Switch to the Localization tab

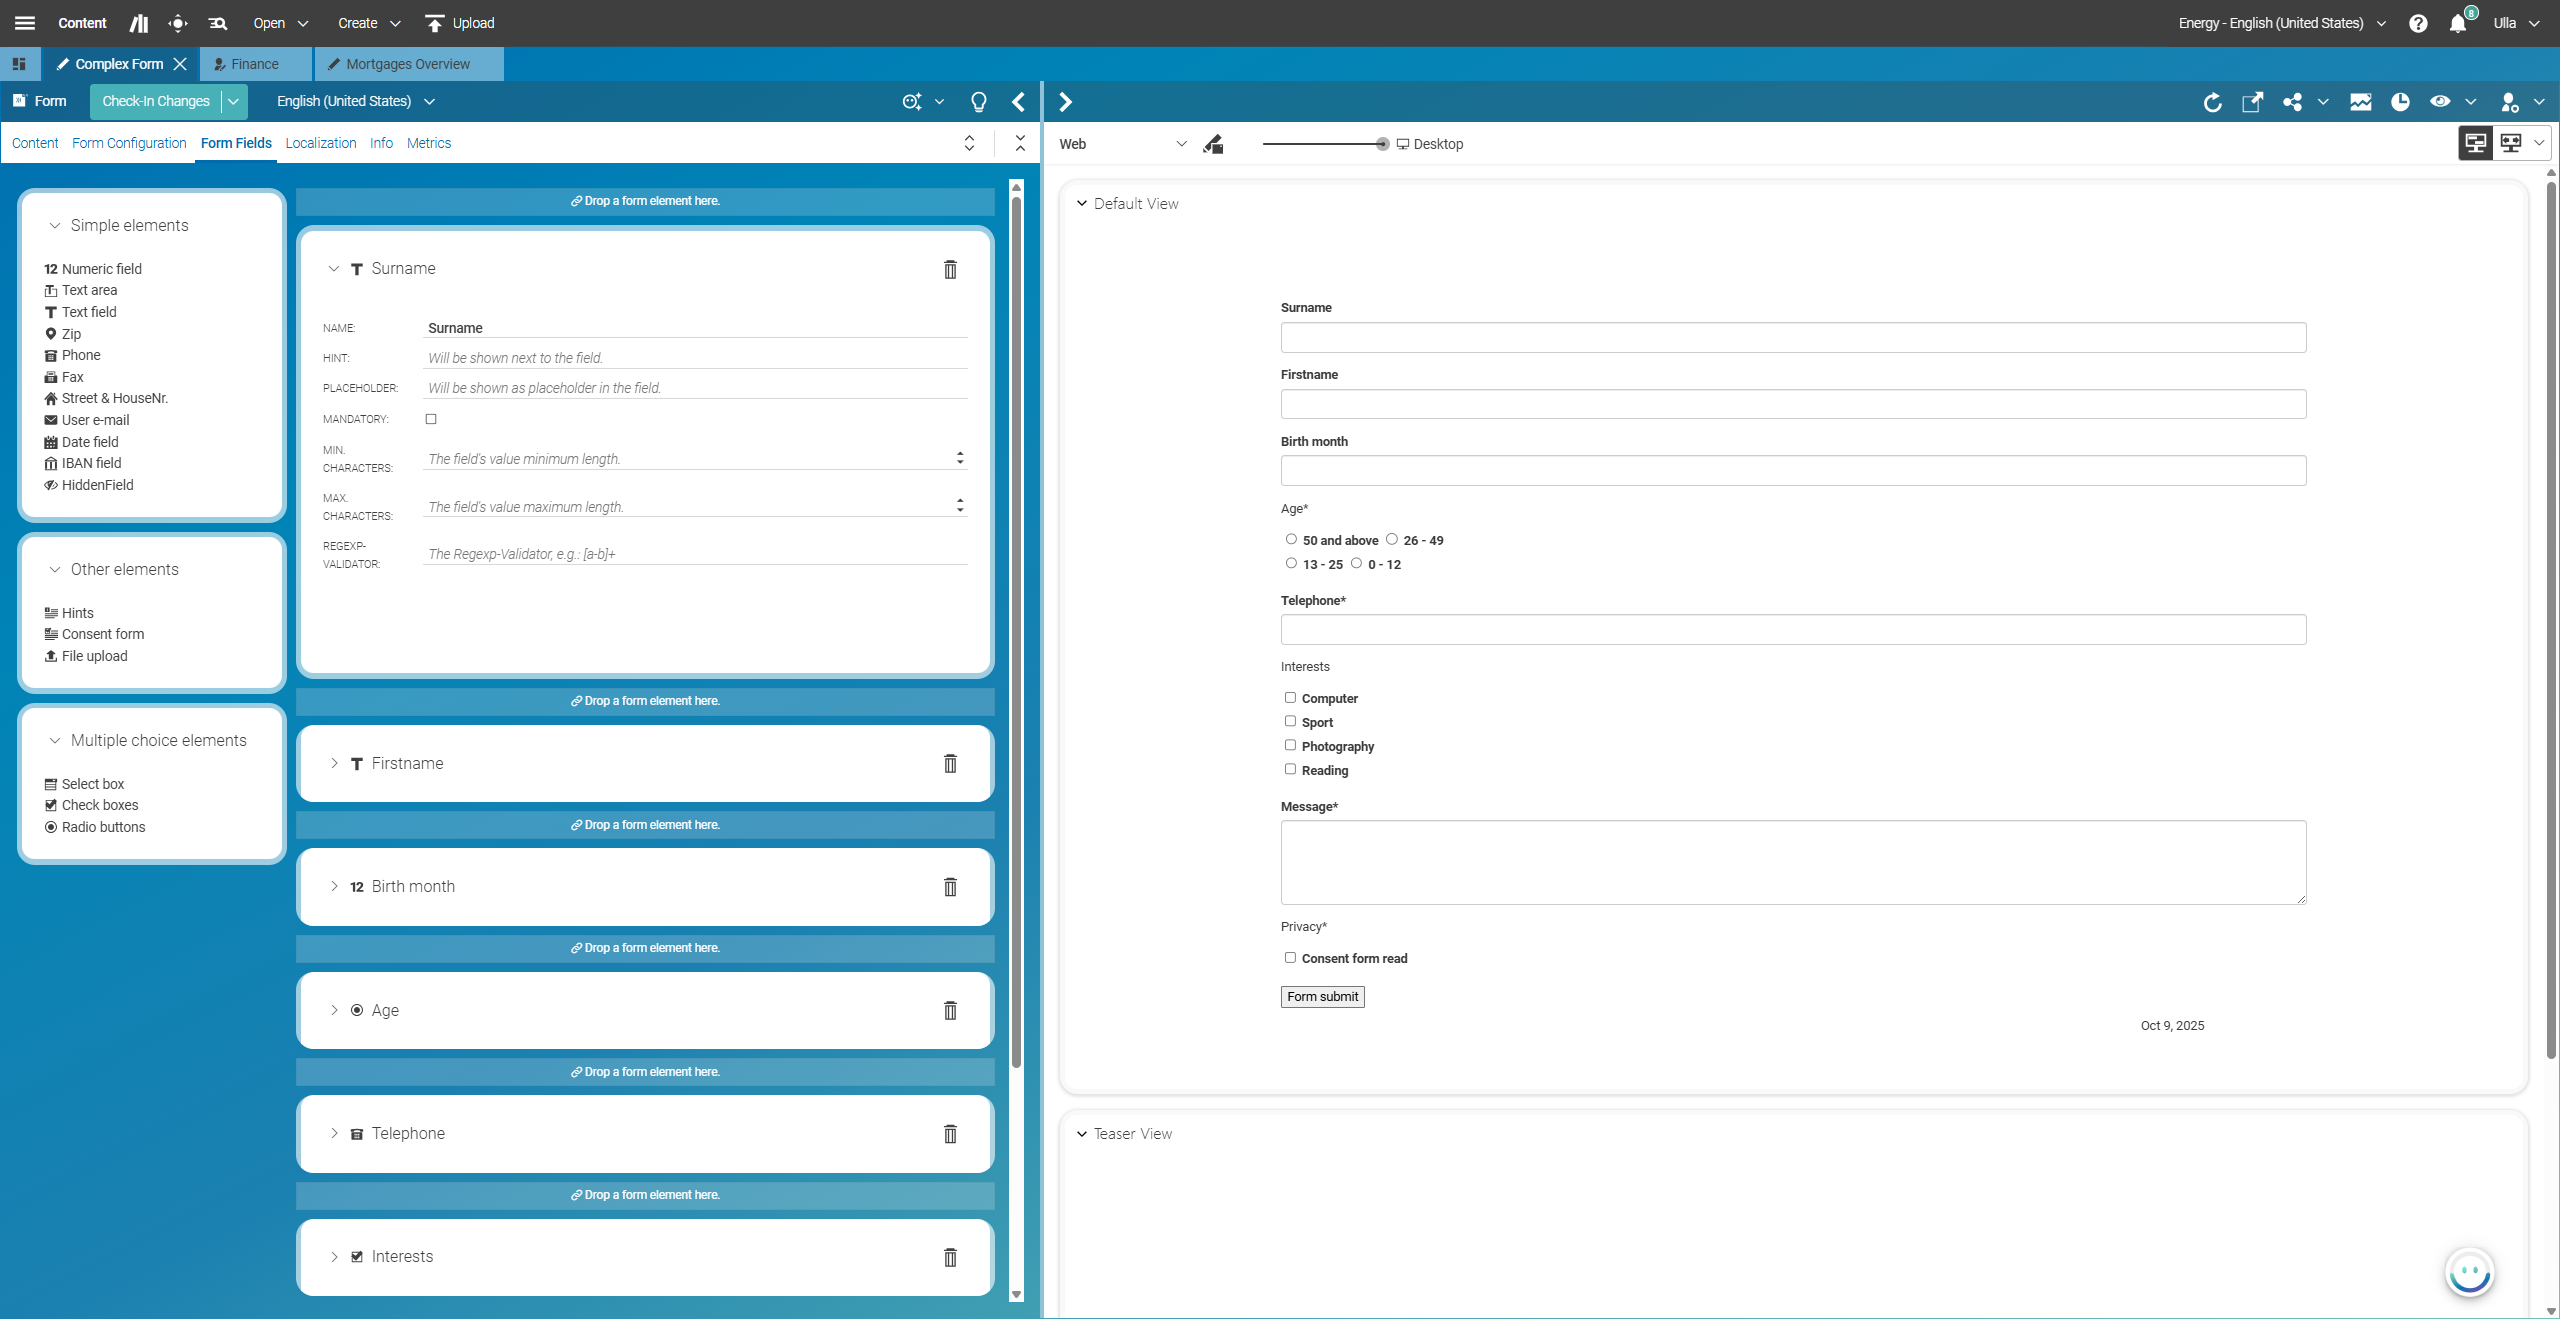(x=320, y=143)
